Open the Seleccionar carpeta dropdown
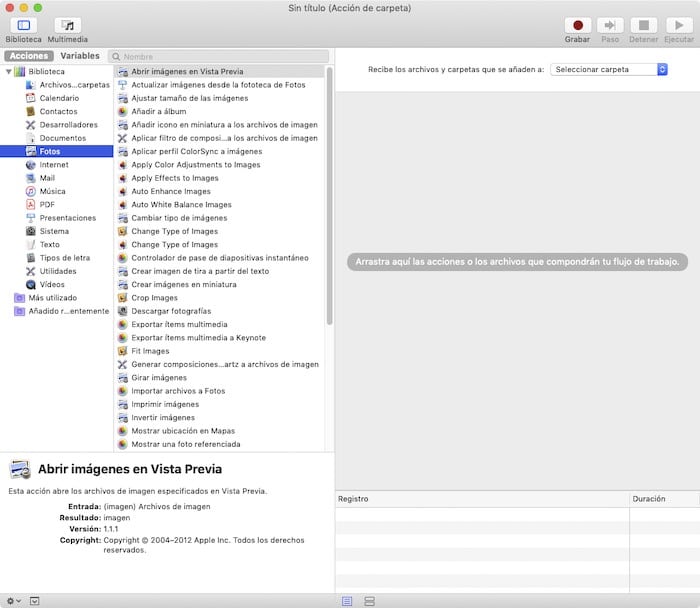700x608 pixels. [x=609, y=70]
